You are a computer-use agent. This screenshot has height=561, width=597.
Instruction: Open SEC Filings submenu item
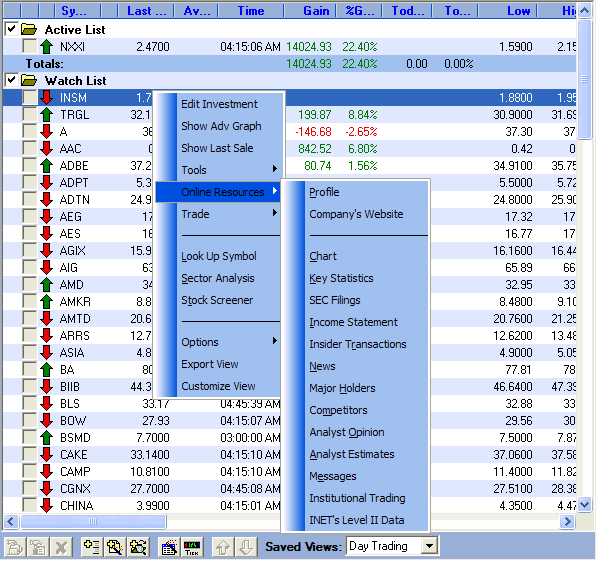tap(356, 300)
